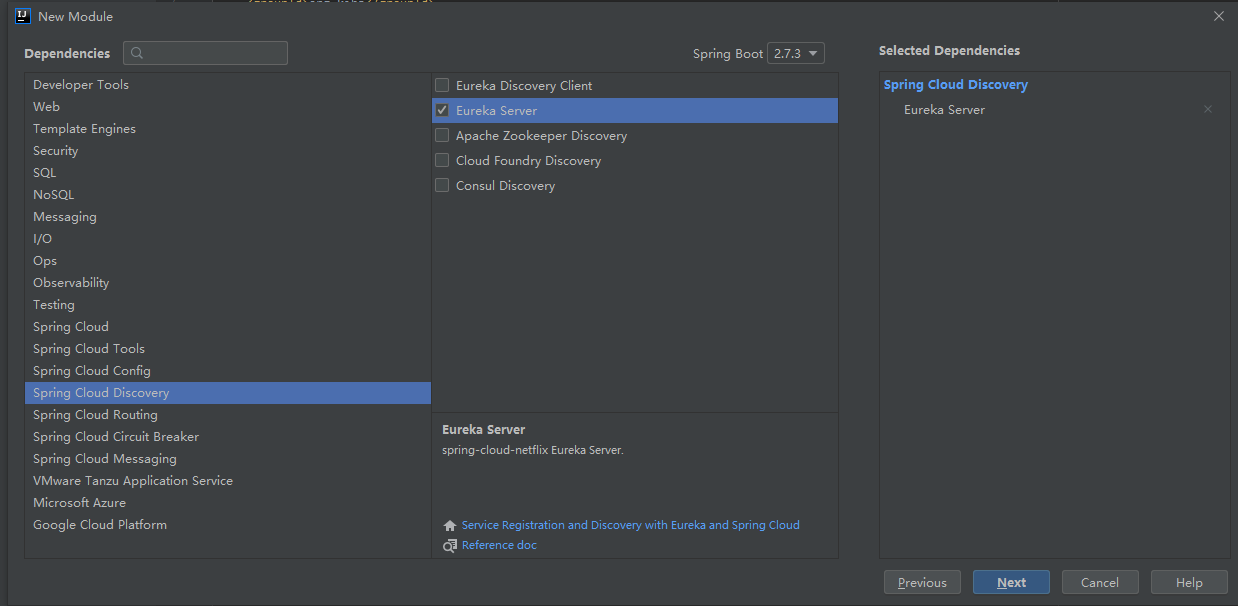Check Consul Discovery option
The image size is (1238, 606).
(442, 185)
